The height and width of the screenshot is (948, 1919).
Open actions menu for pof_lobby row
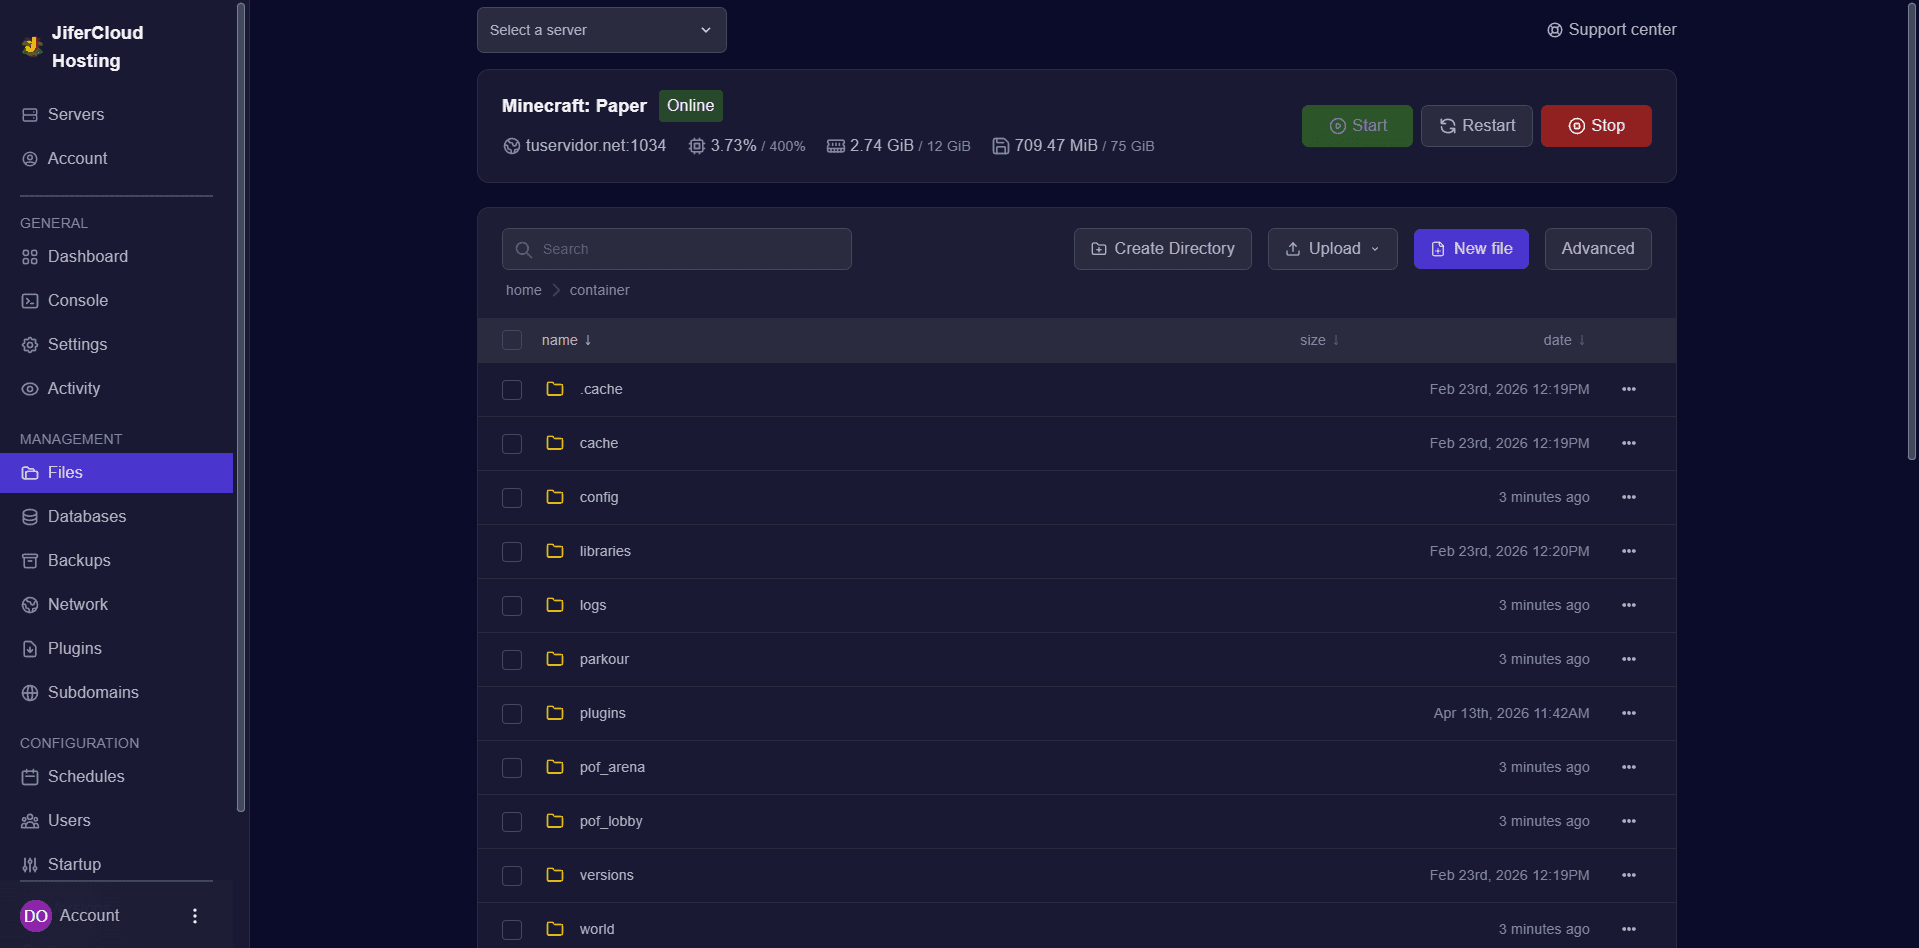coord(1629,821)
